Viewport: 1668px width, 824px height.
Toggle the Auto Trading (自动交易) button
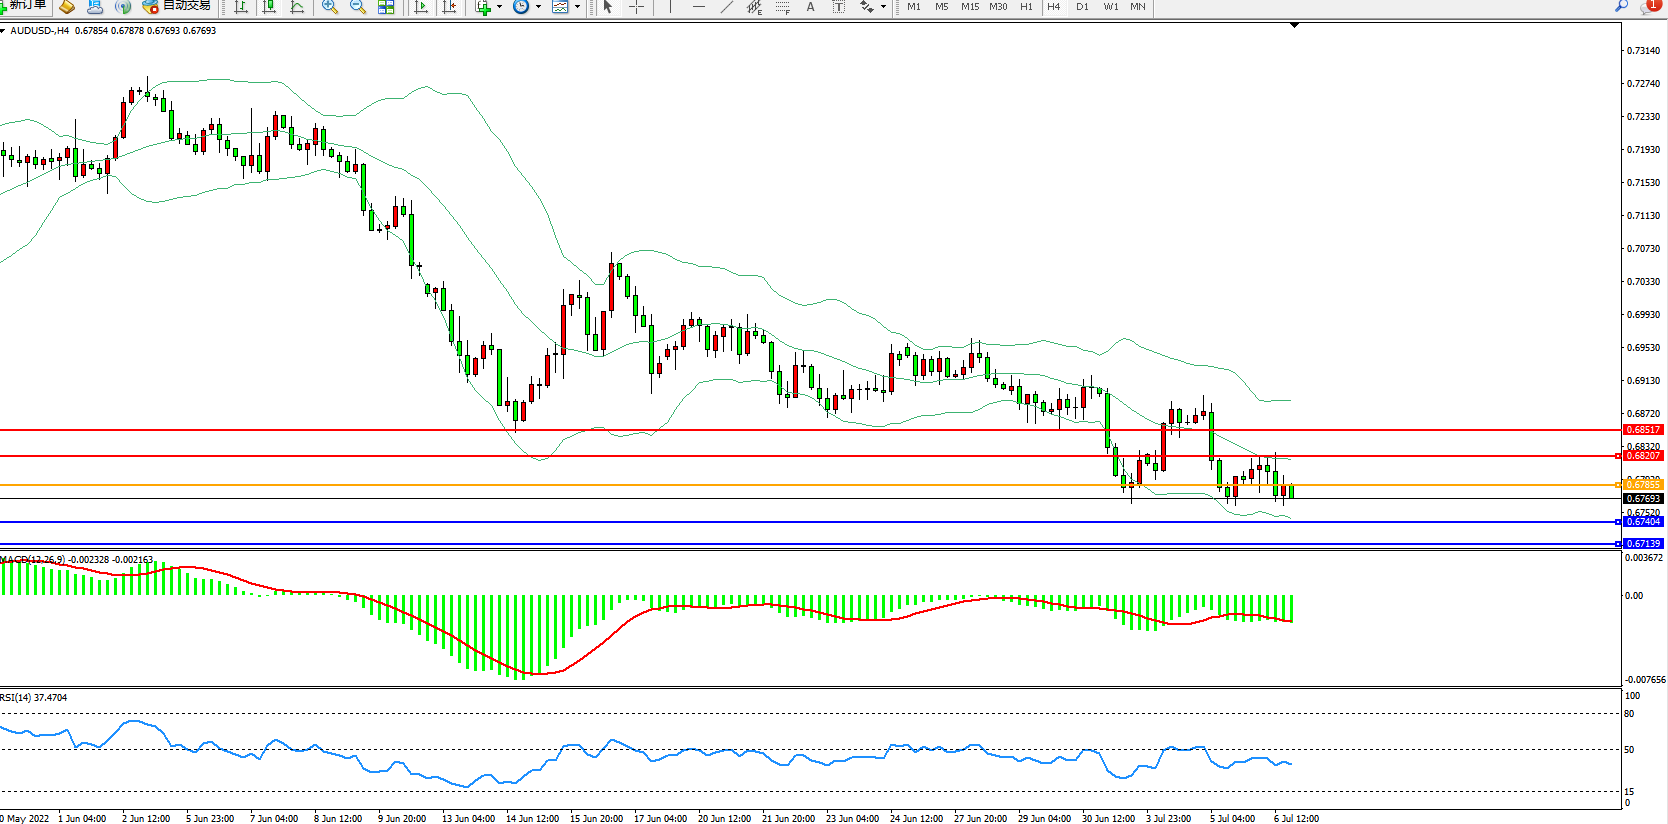(177, 6)
